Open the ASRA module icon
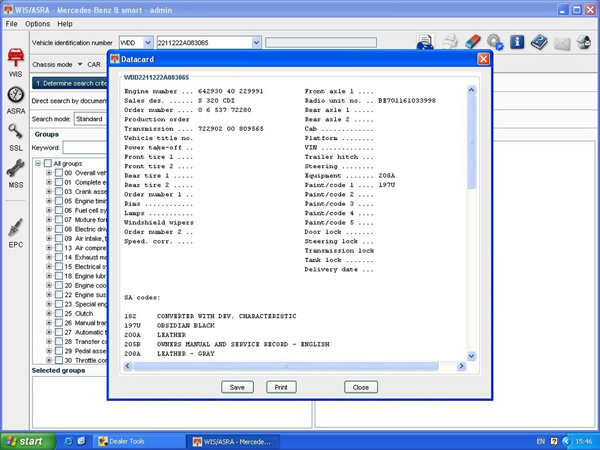Screen dimensions: 600x450 [x=16, y=100]
